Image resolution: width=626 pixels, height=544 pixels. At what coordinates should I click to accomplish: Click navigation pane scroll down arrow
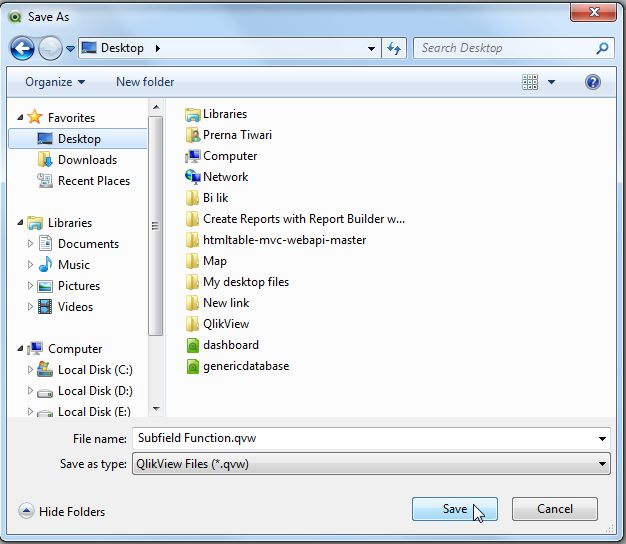(x=156, y=409)
